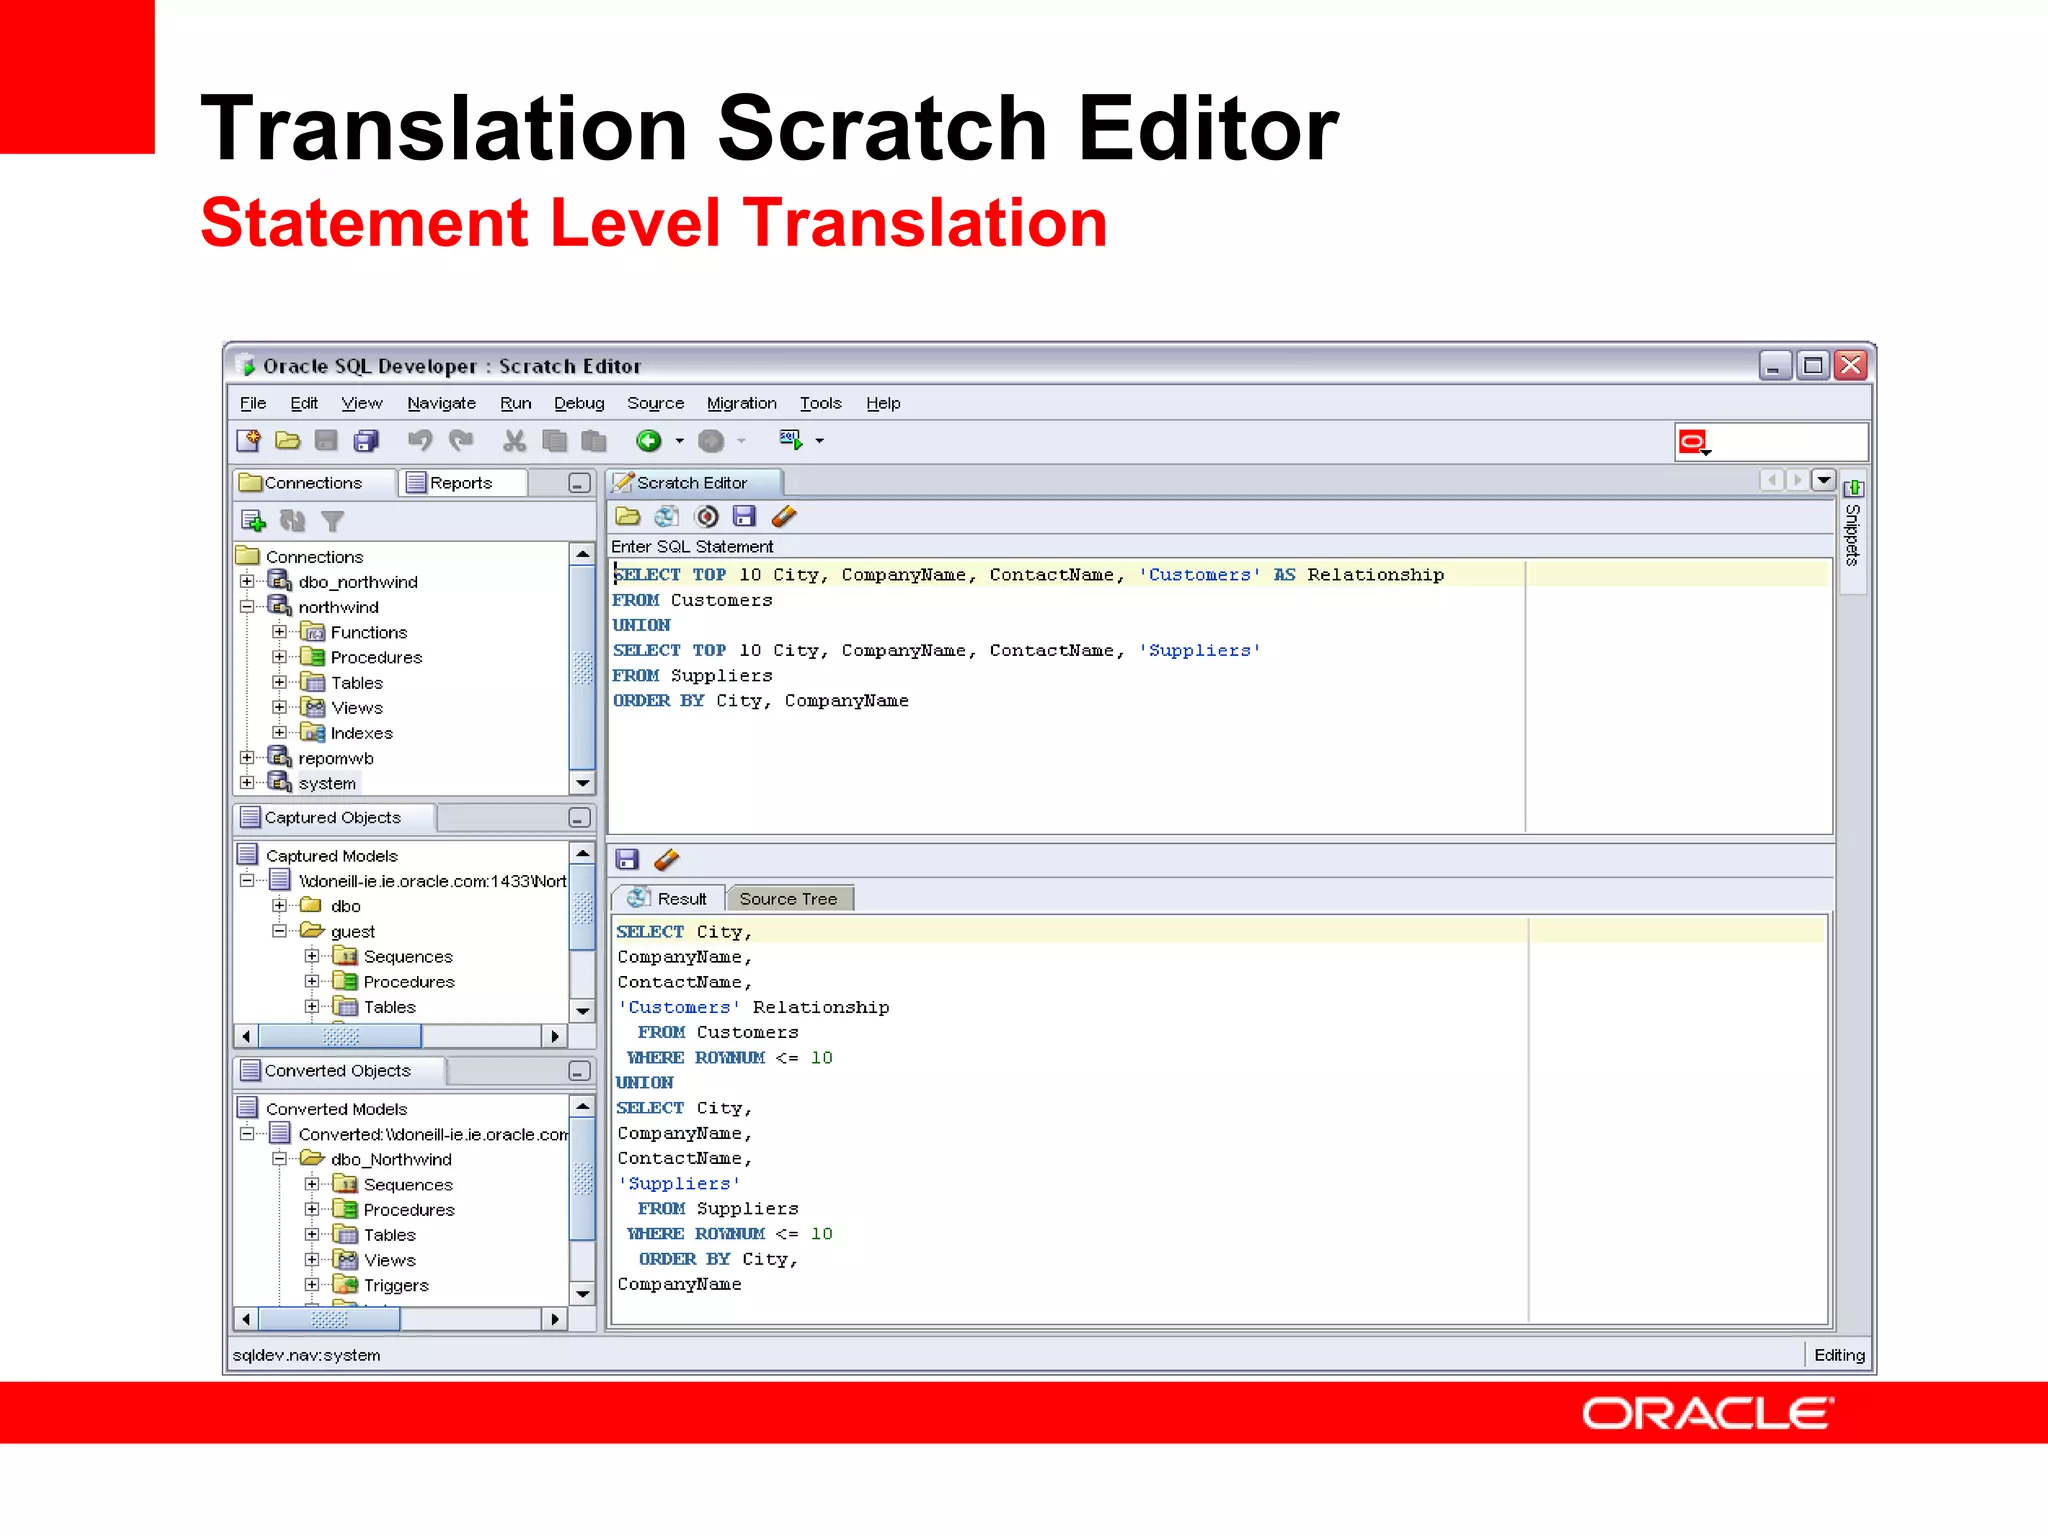Expand the Triggers folder in Converted Models
Screen dimensions: 2048x1536
click(x=312, y=1284)
